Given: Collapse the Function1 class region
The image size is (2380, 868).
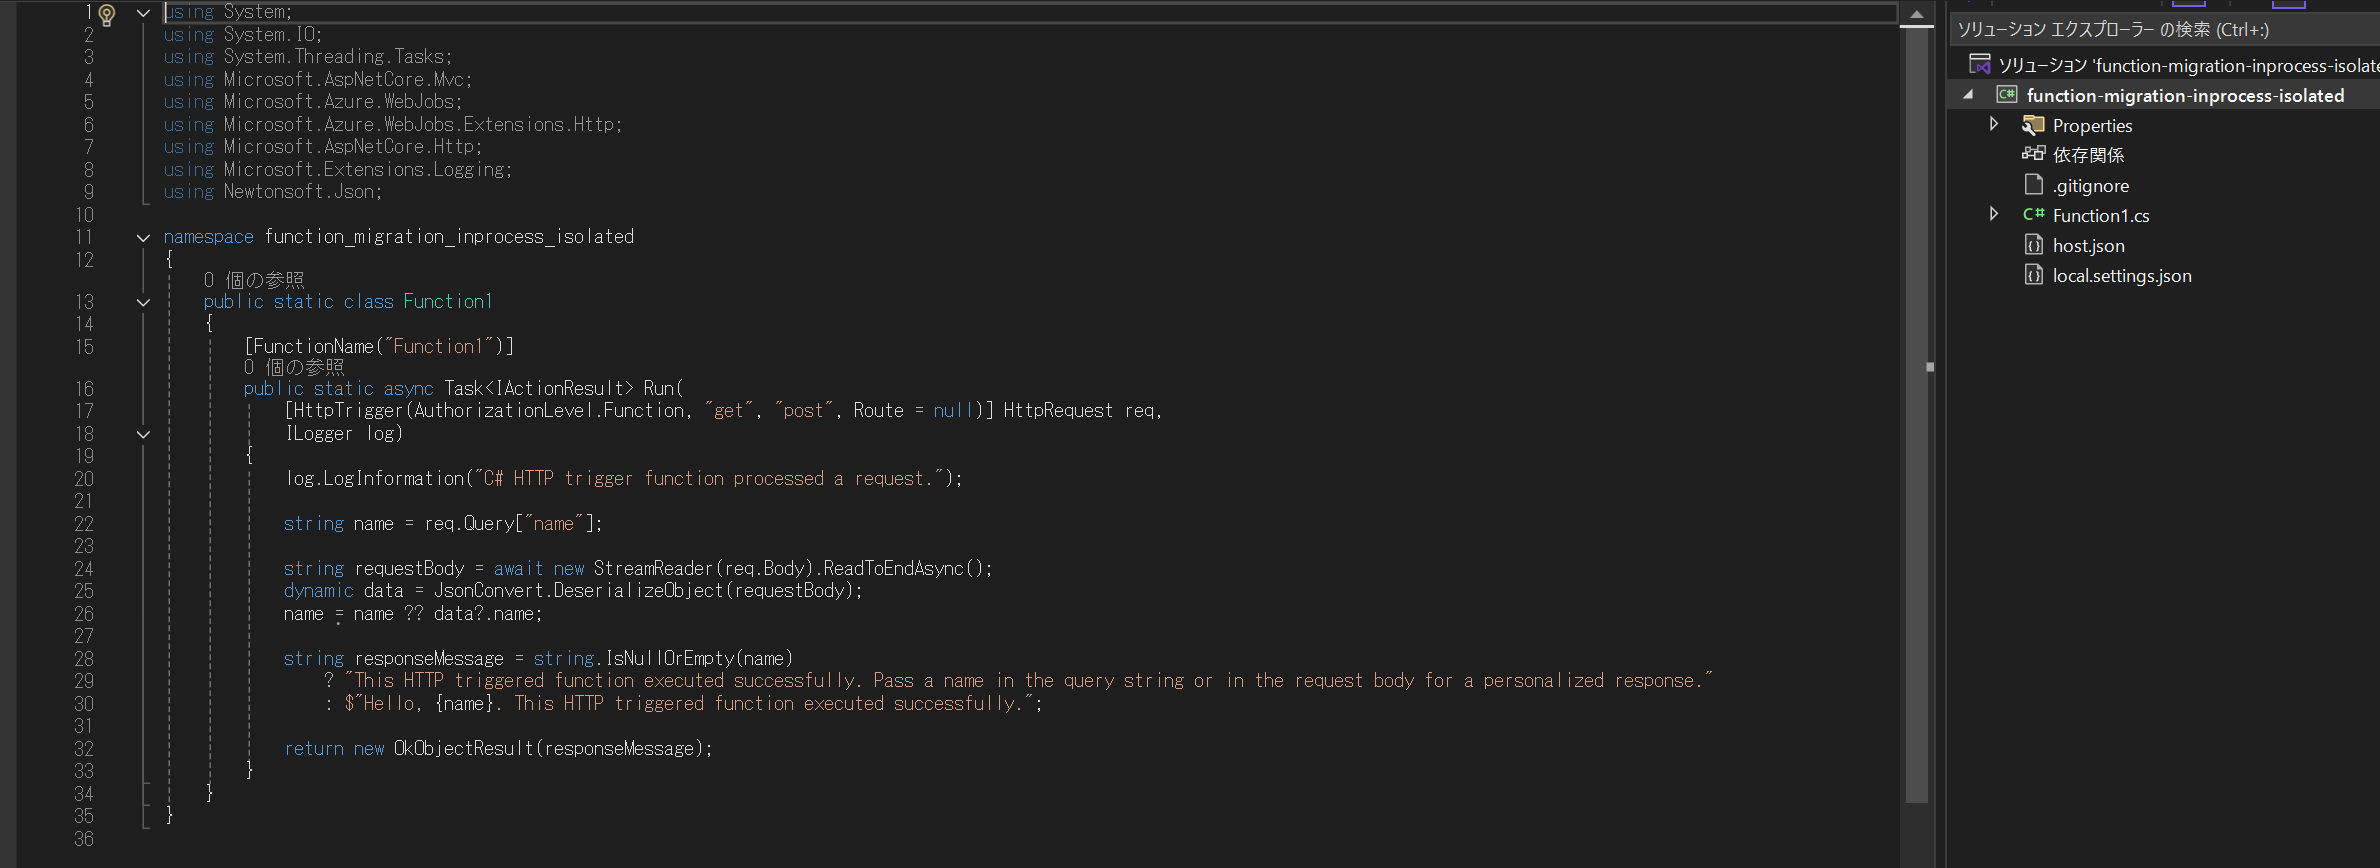Looking at the screenshot, I should tap(143, 302).
